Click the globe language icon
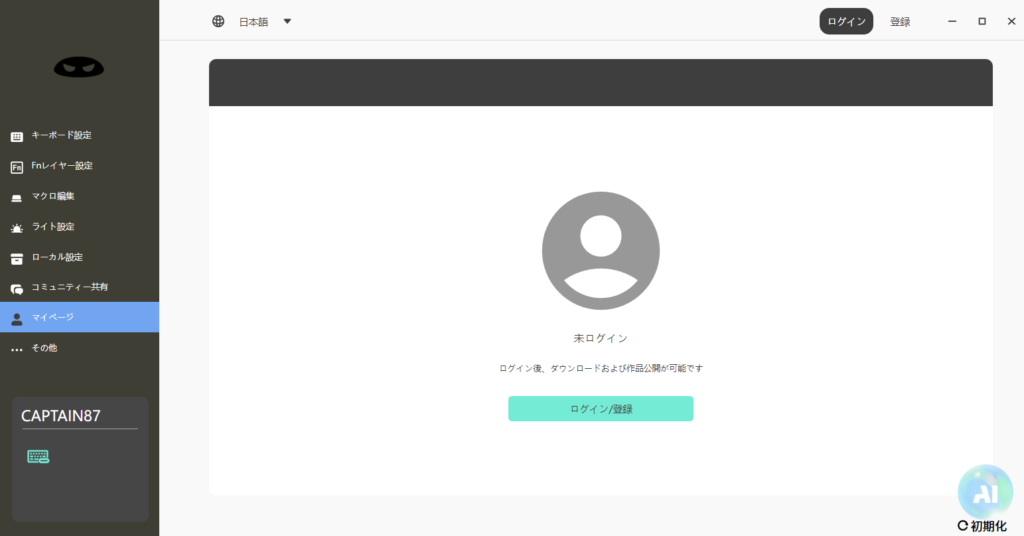1024x536 pixels. 218,21
